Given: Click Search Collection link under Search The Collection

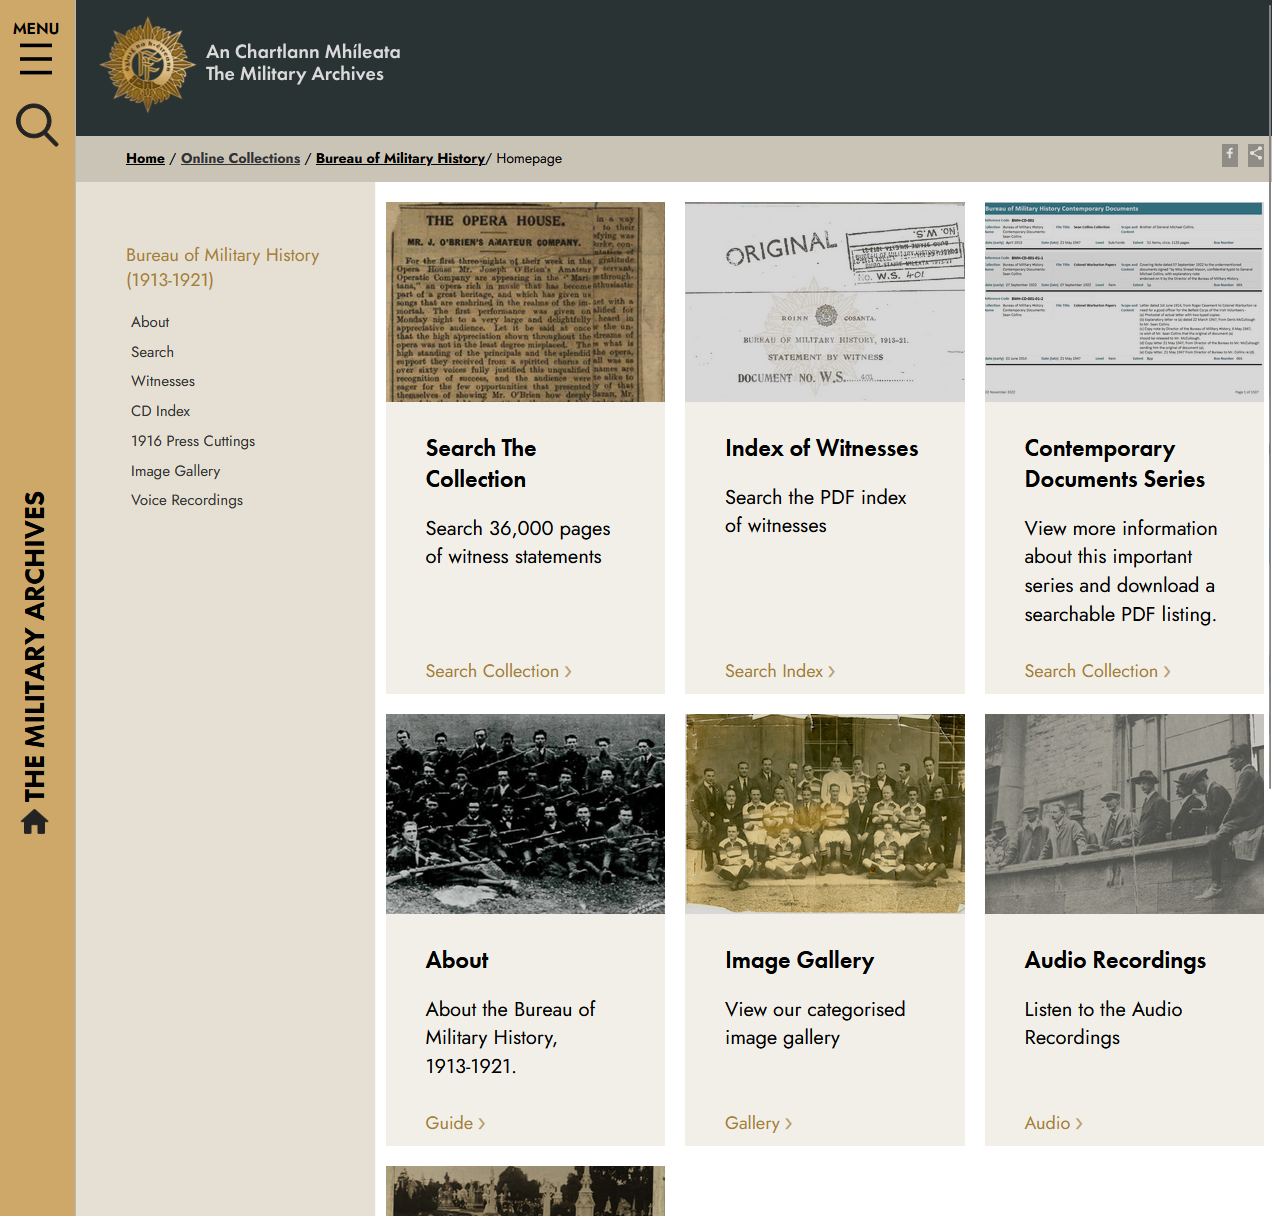Looking at the screenshot, I should pos(498,671).
